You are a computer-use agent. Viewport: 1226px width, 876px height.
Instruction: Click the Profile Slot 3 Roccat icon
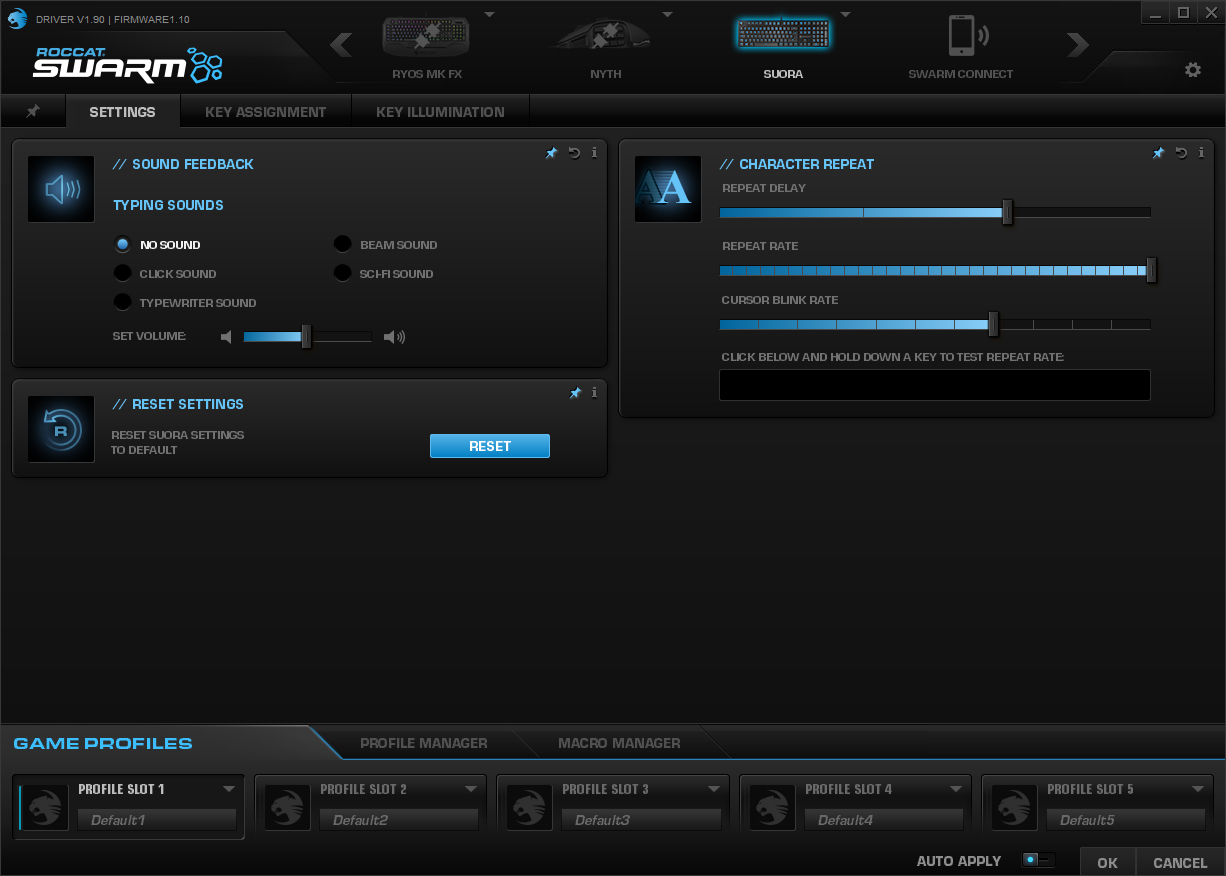531,807
